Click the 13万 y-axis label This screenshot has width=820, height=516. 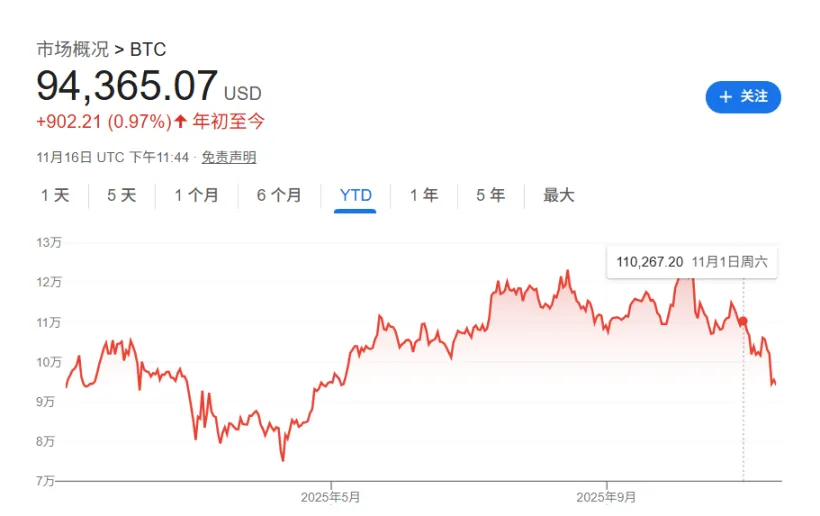coord(49,243)
